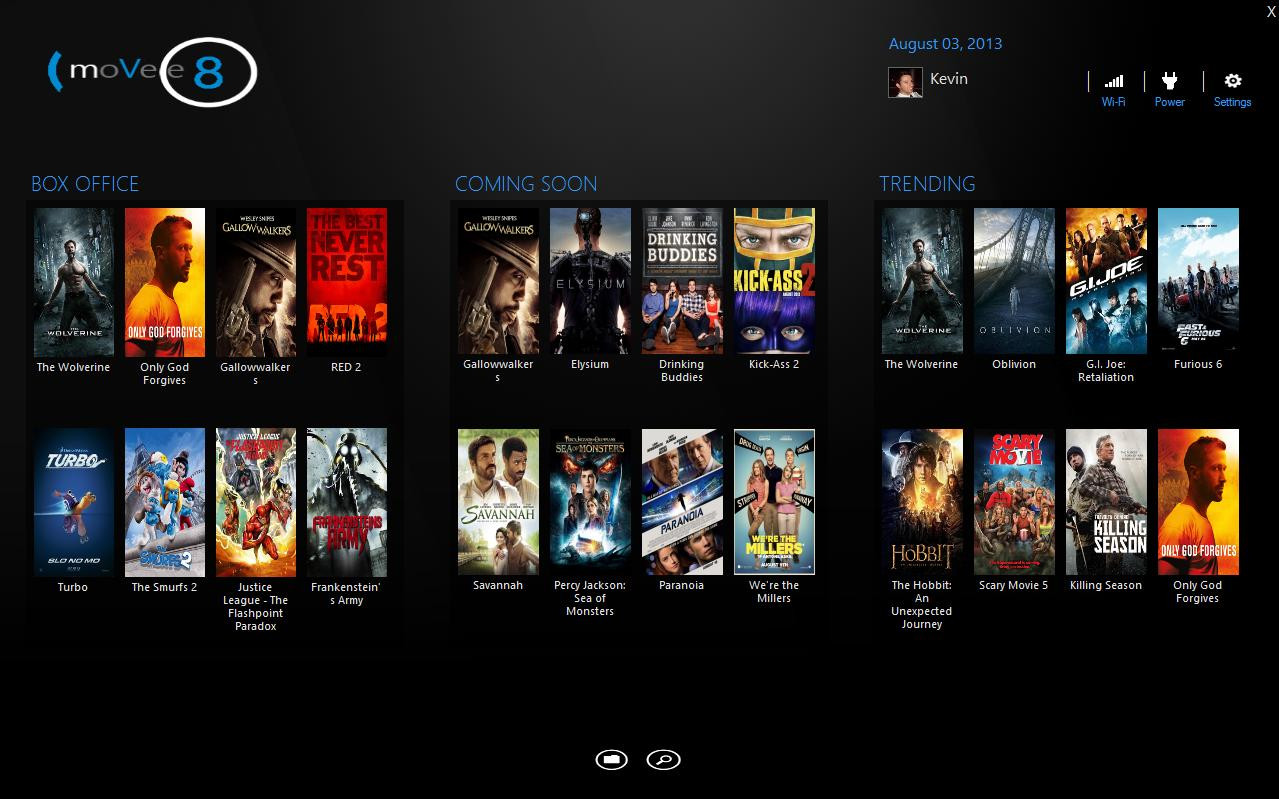Choose the Scary Movie 5 poster
Screen dimensions: 1279x799
pyautogui.click(x=1014, y=502)
